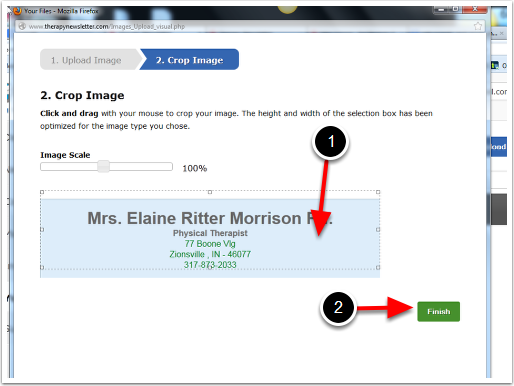The height and width of the screenshot is (386, 514).
Task: Click the green Finish button
Action: [x=438, y=312]
